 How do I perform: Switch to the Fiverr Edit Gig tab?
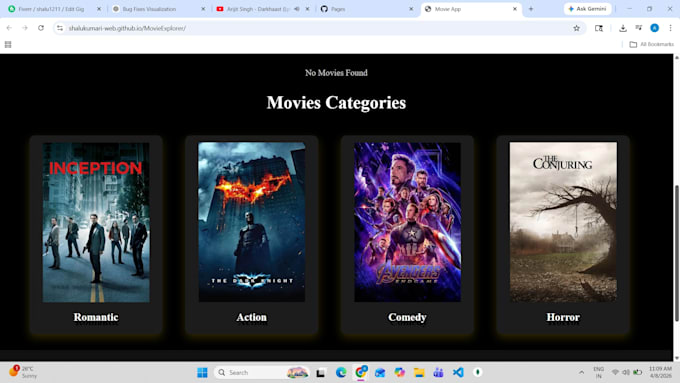click(51, 9)
